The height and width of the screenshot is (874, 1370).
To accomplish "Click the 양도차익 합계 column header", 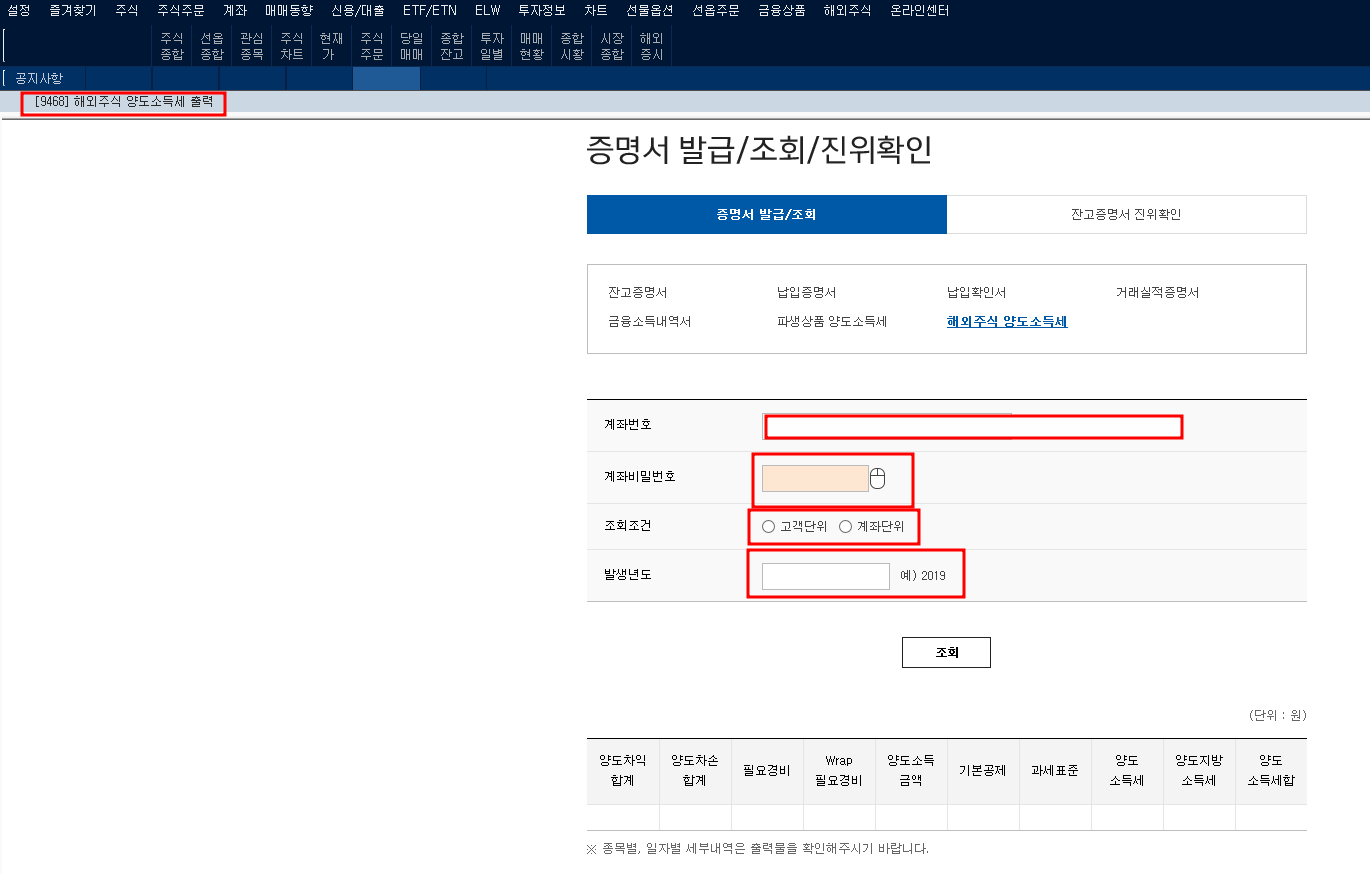I will click(623, 771).
